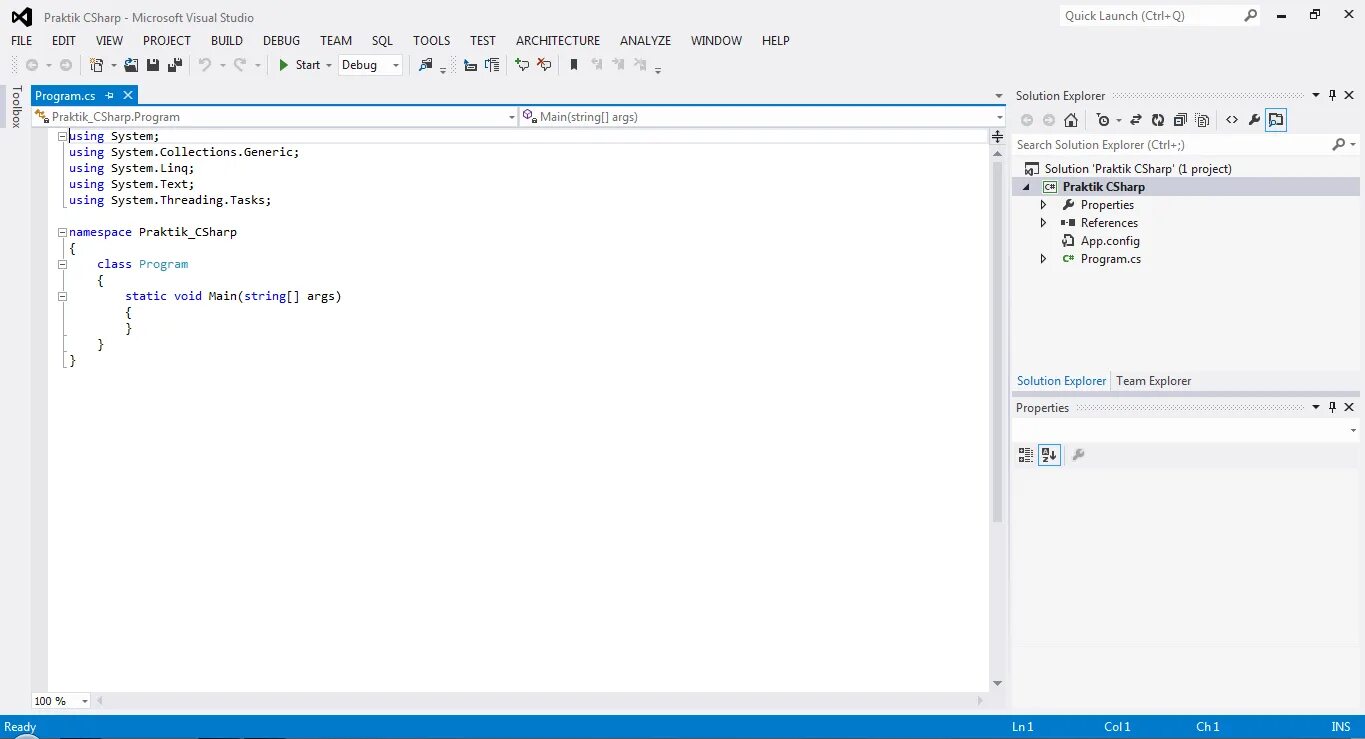
Task: Expand the Program.cs tree node
Action: pos(1043,259)
